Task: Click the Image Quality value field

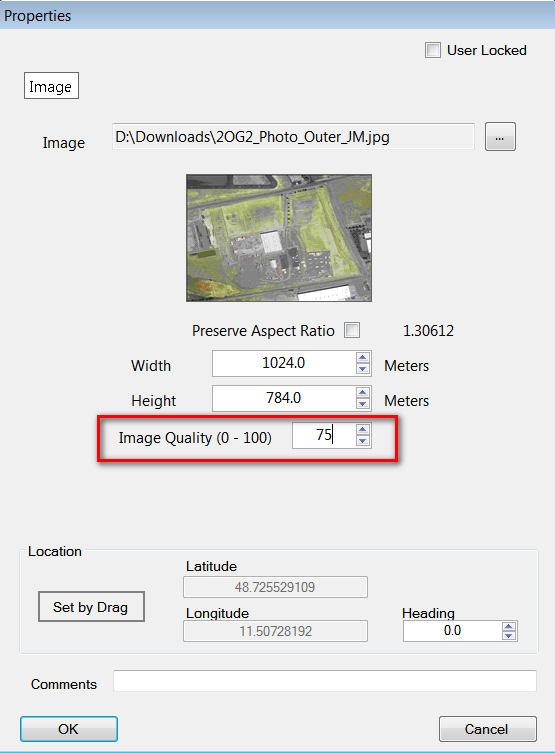Action: [x=324, y=435]
